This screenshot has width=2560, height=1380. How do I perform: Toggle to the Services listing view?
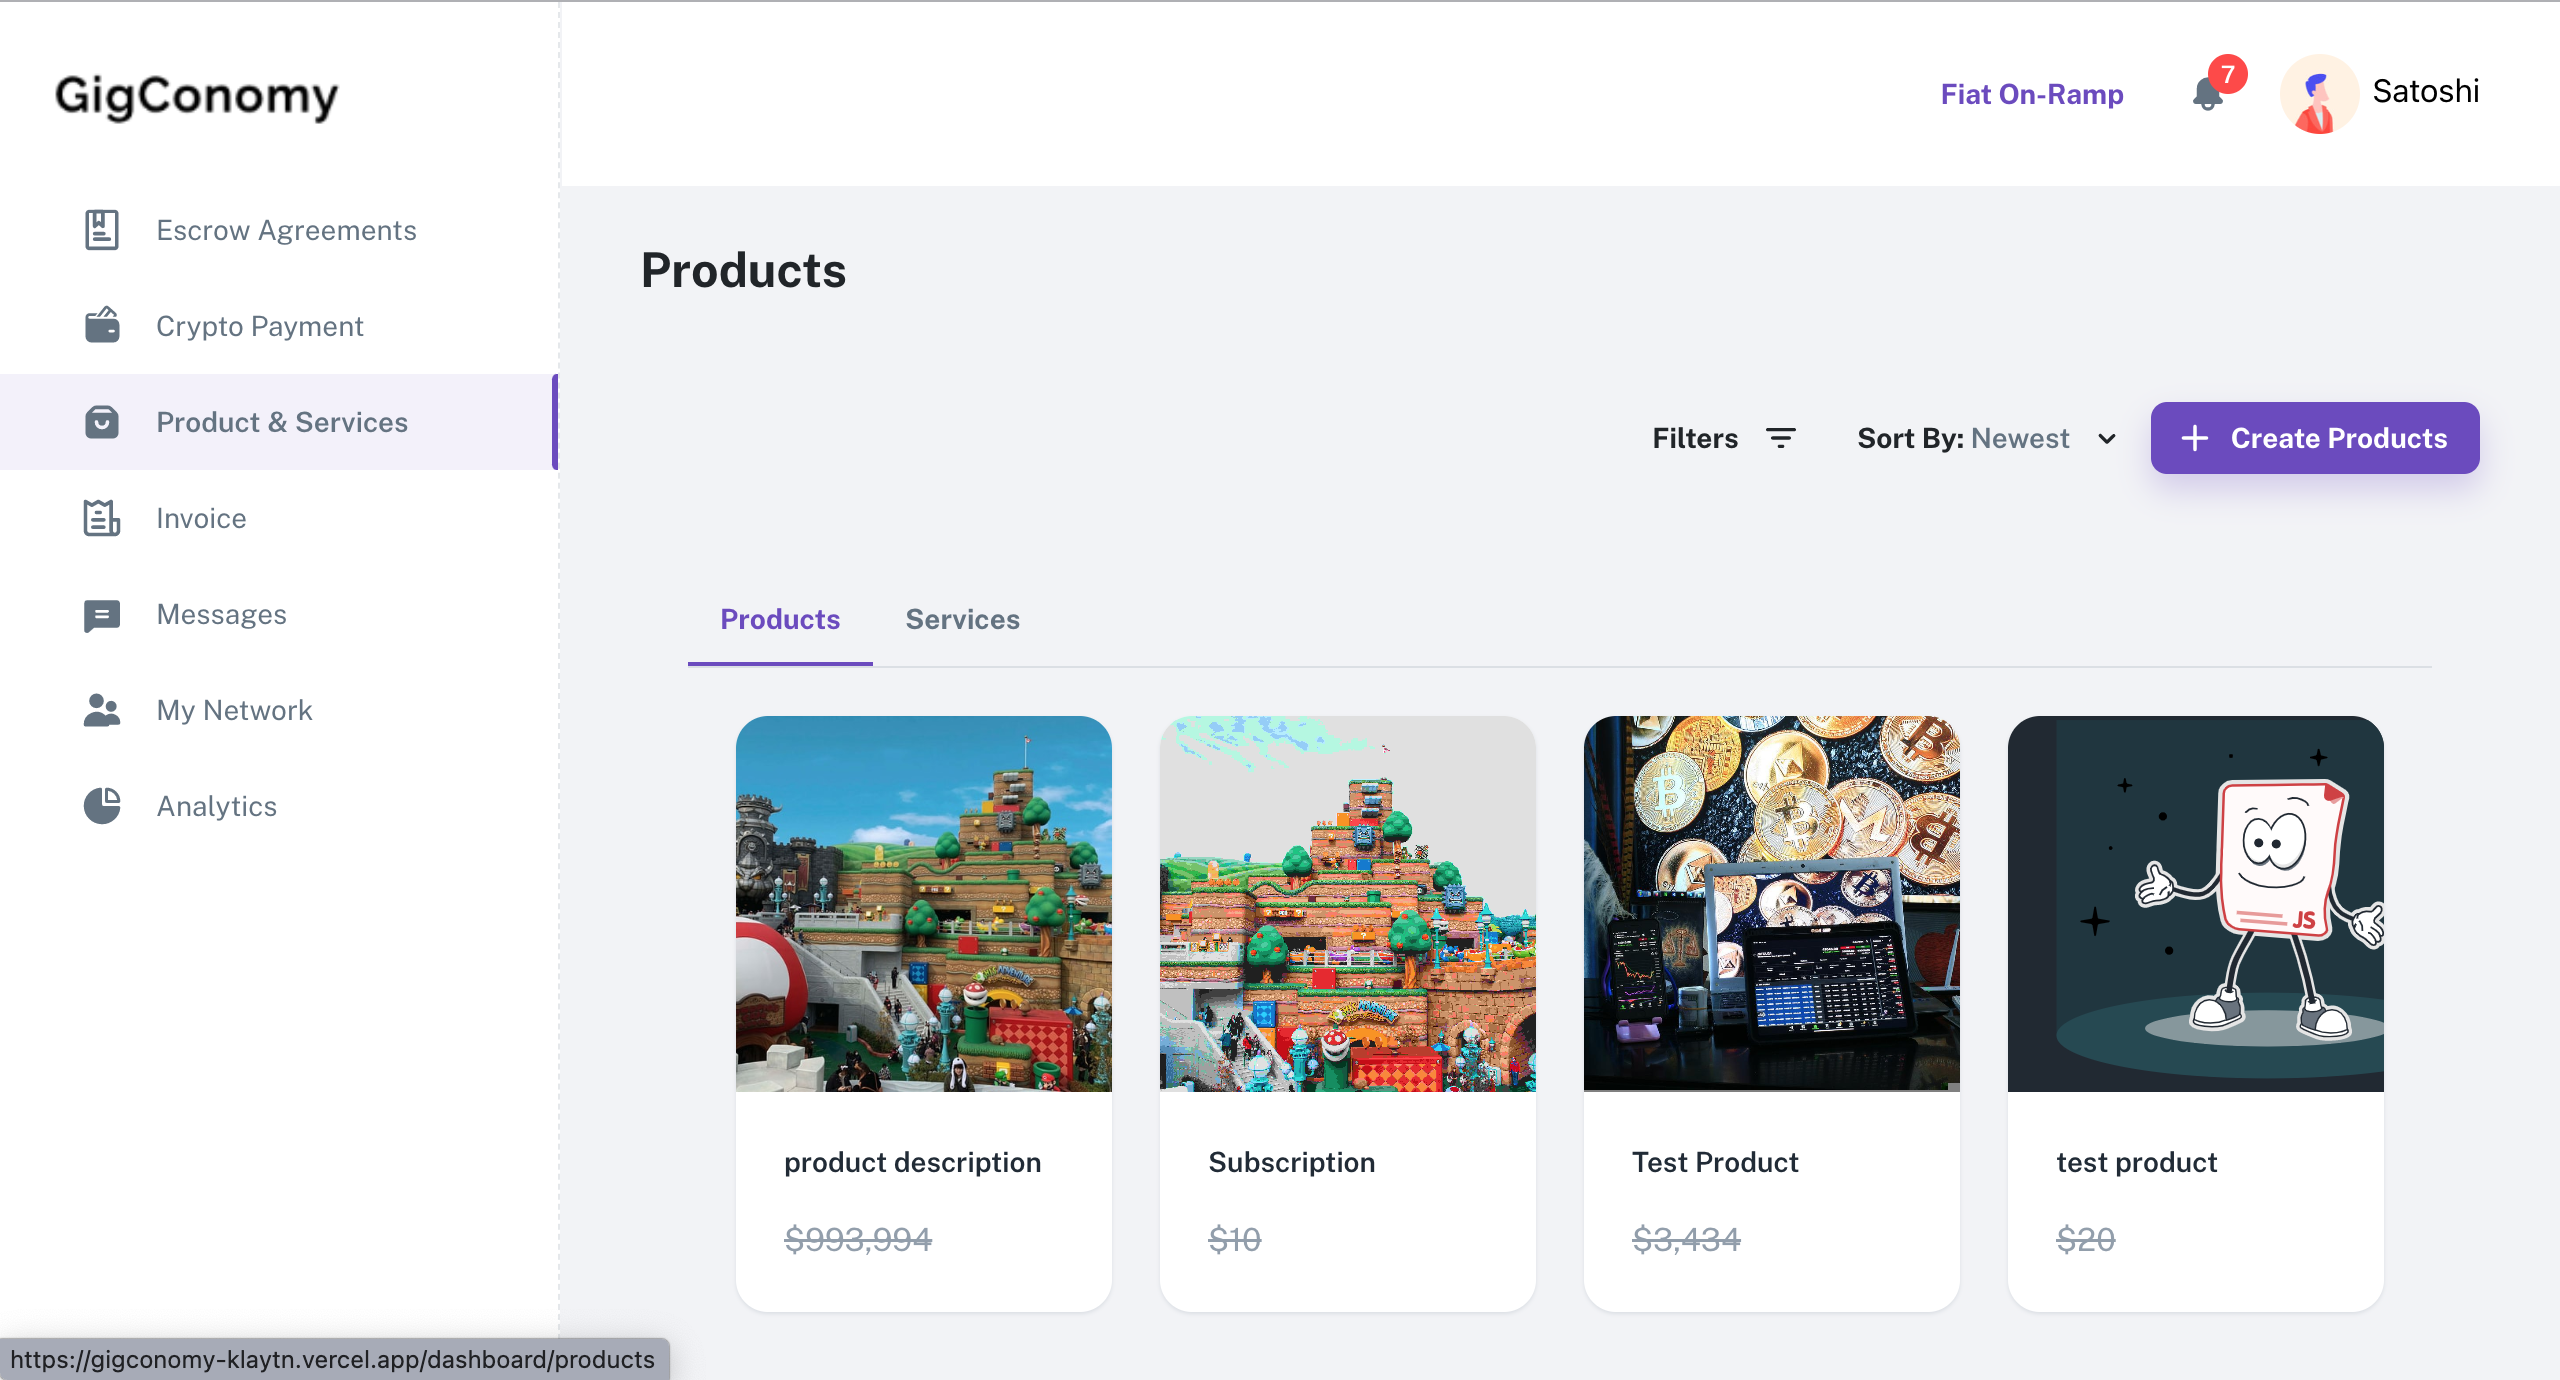tap(962, 620)
